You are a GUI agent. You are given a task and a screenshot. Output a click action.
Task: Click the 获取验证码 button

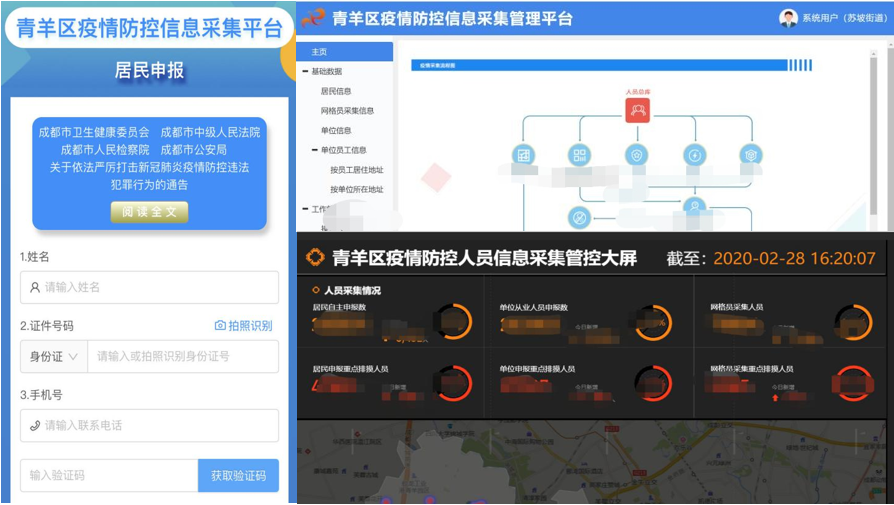tap(238, 476)
